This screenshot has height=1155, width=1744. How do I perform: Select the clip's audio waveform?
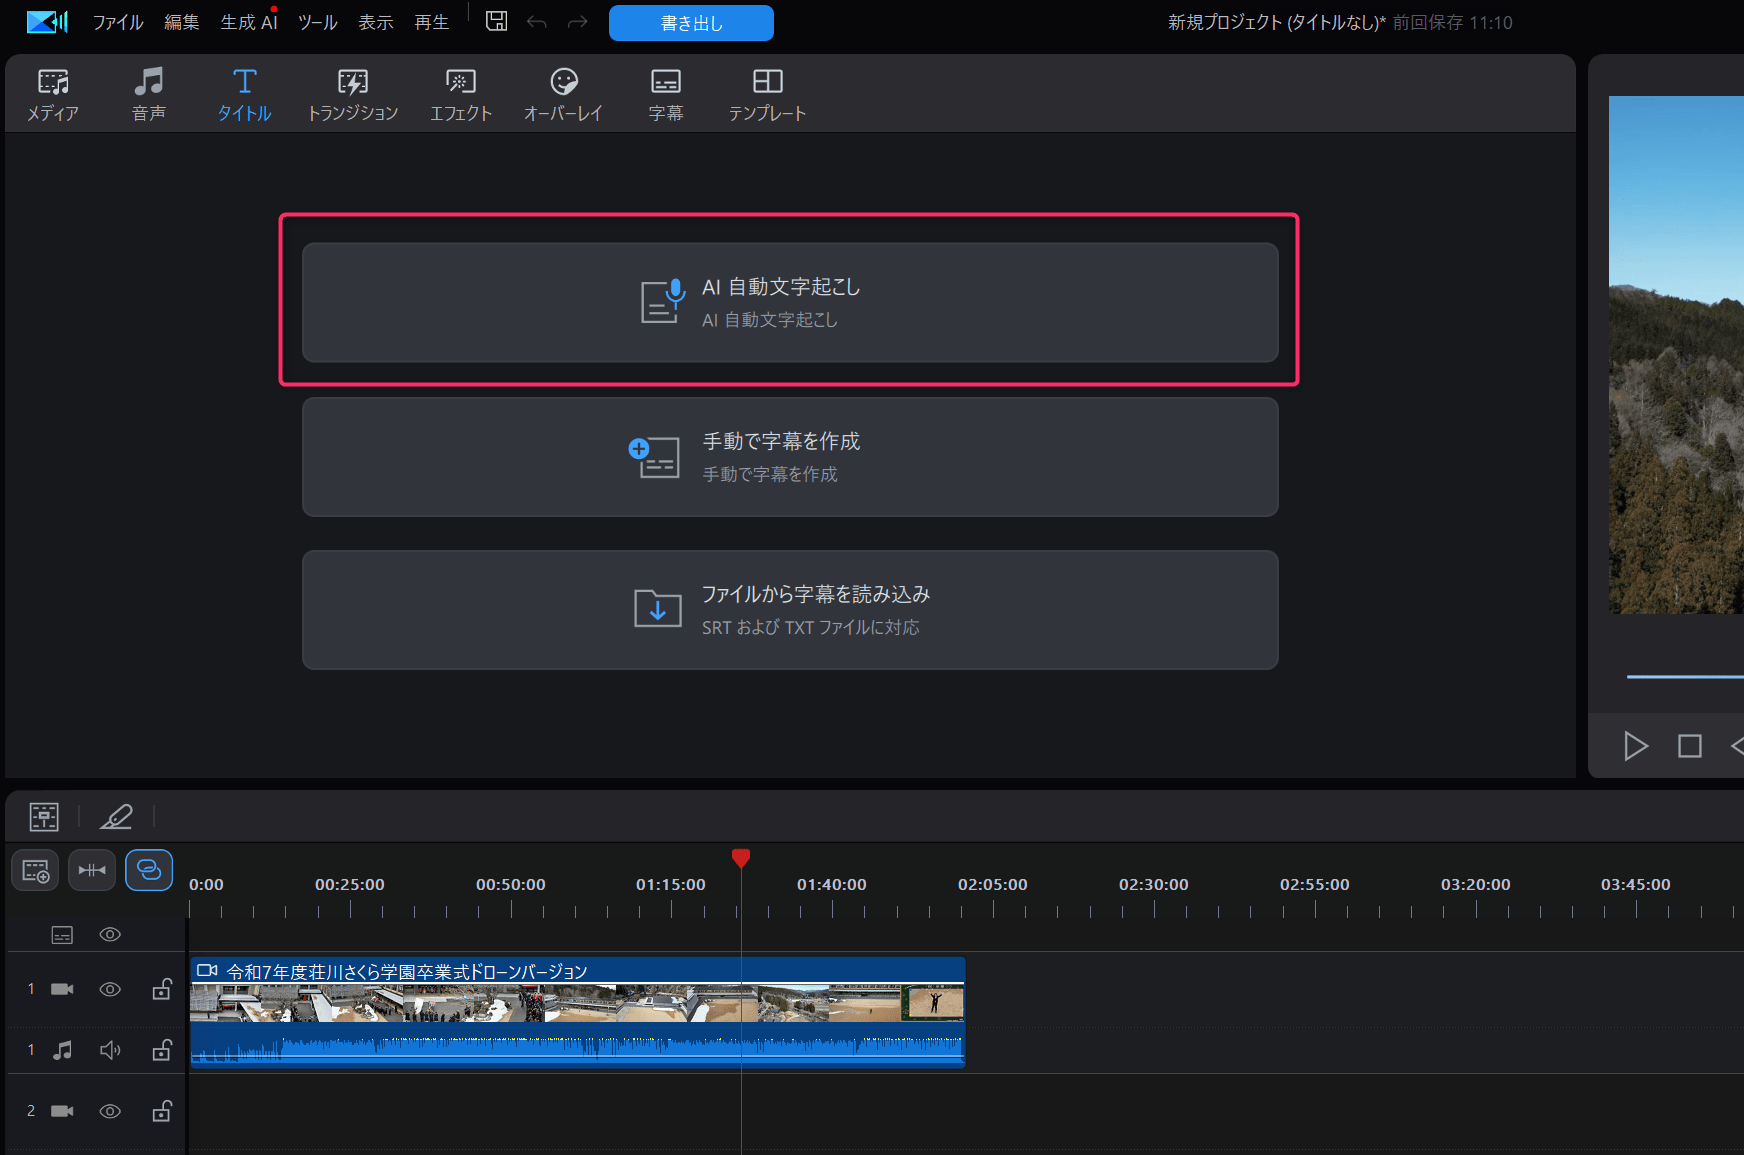[577, 1045]
